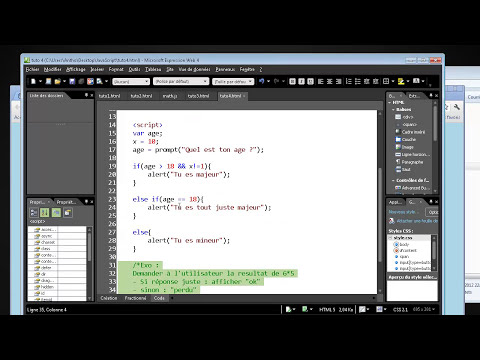Collapse the HTML node in toolbox

pos(390,102)
